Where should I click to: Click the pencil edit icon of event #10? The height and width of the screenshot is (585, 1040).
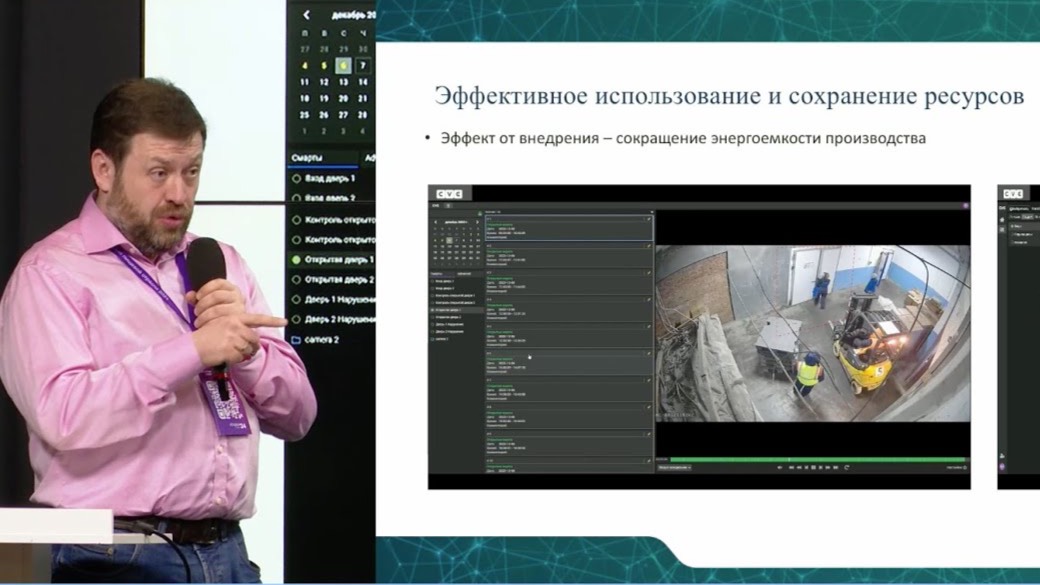649,461
